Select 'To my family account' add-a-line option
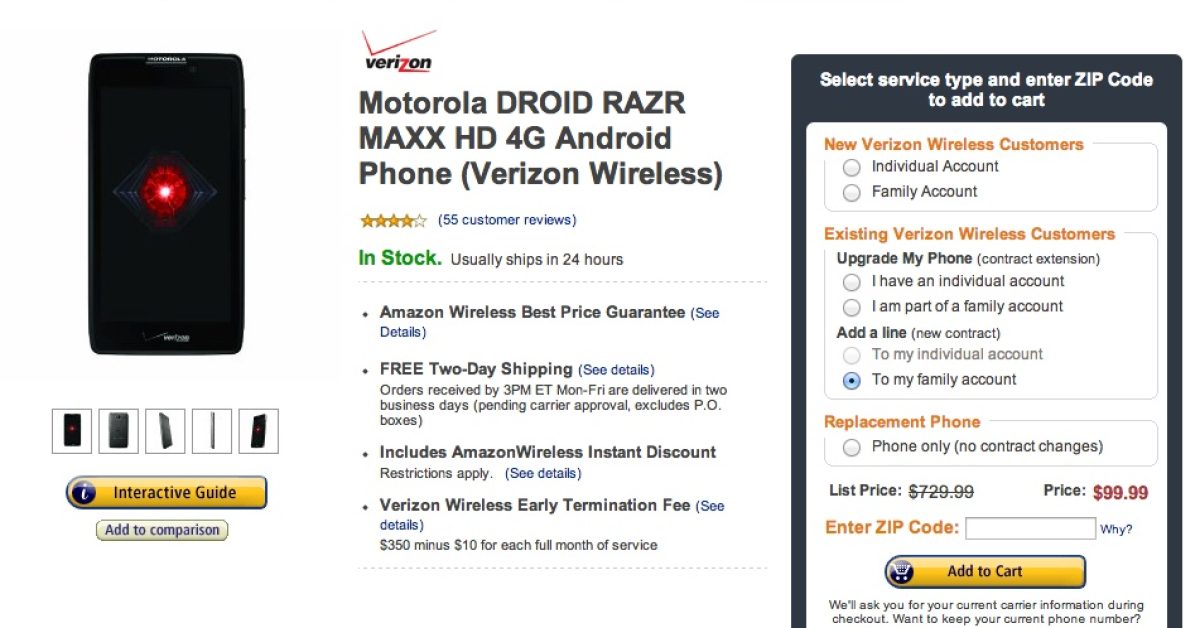 852,380
